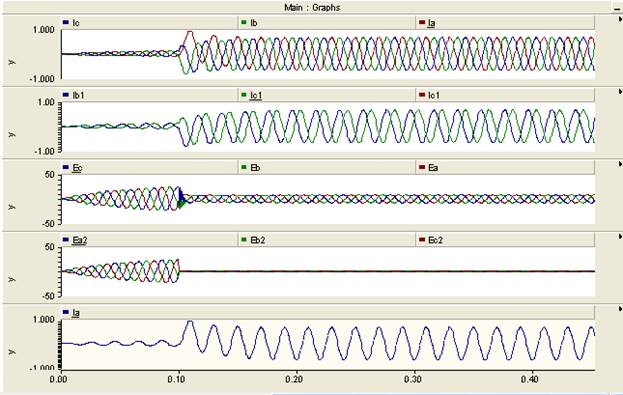The height and width of the screenshot is (395, 623).
Task: Click the -50 y-axis value of Ea2 graph
Action: click(48, 296)
